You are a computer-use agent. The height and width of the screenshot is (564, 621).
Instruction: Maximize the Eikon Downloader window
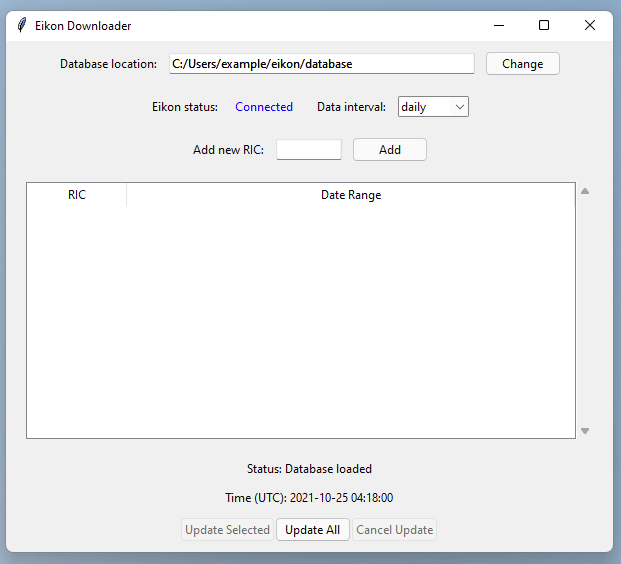(544, 25)
